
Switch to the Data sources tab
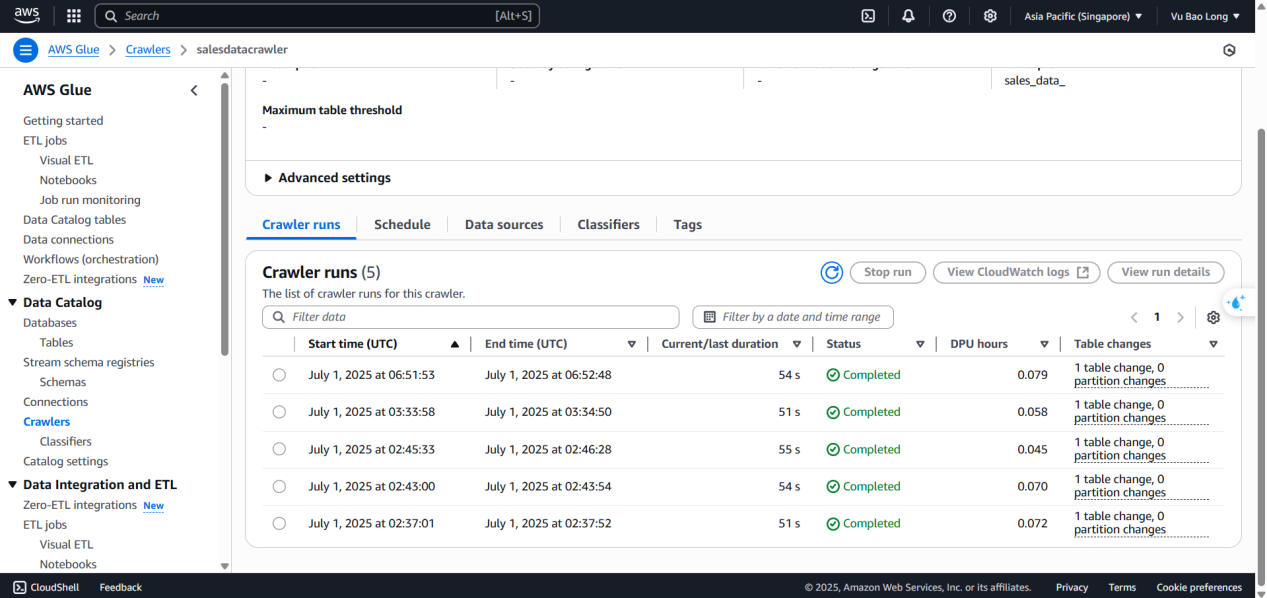coord(504,225)
